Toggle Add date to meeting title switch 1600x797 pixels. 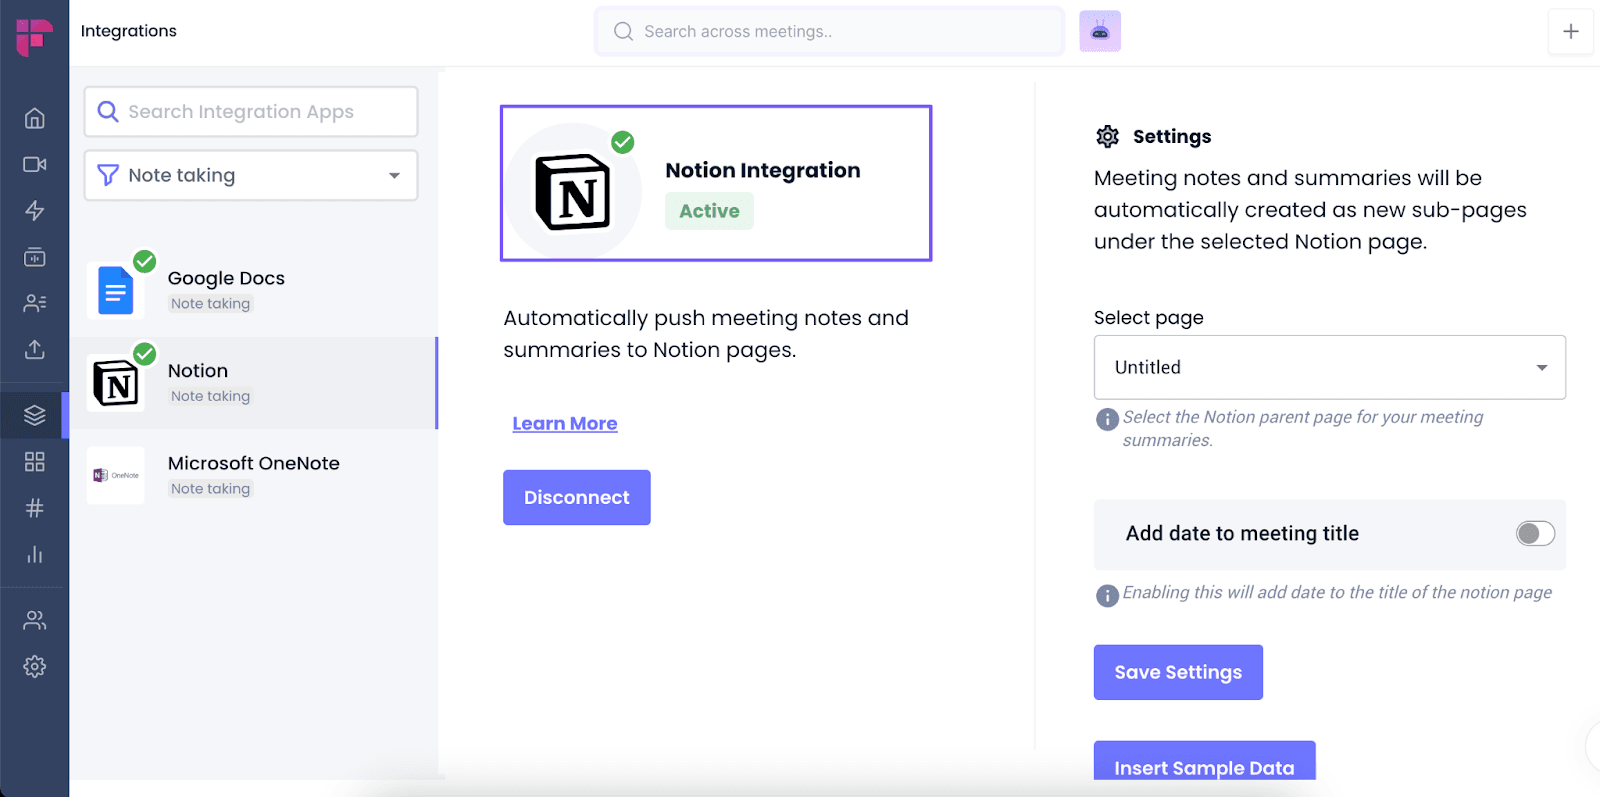click(x=1535, y=534)
